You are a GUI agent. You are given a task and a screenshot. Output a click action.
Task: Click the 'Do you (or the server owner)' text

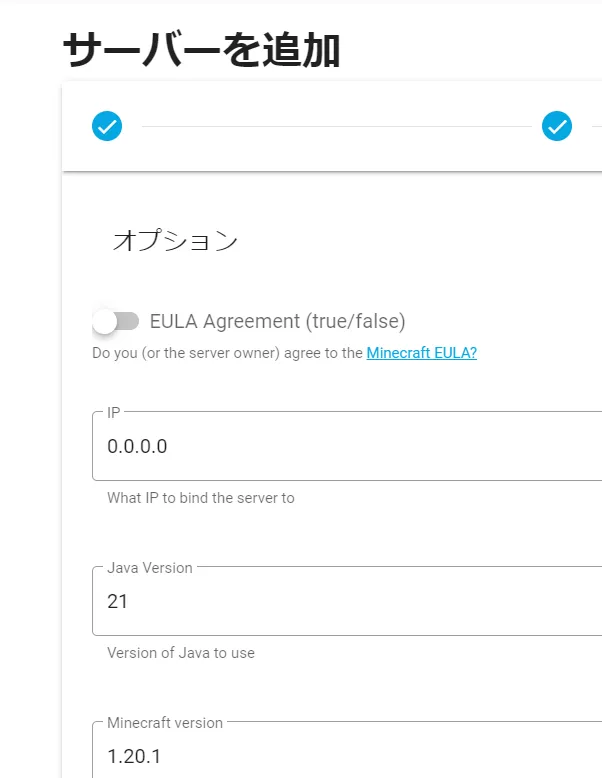pos(227,353)
